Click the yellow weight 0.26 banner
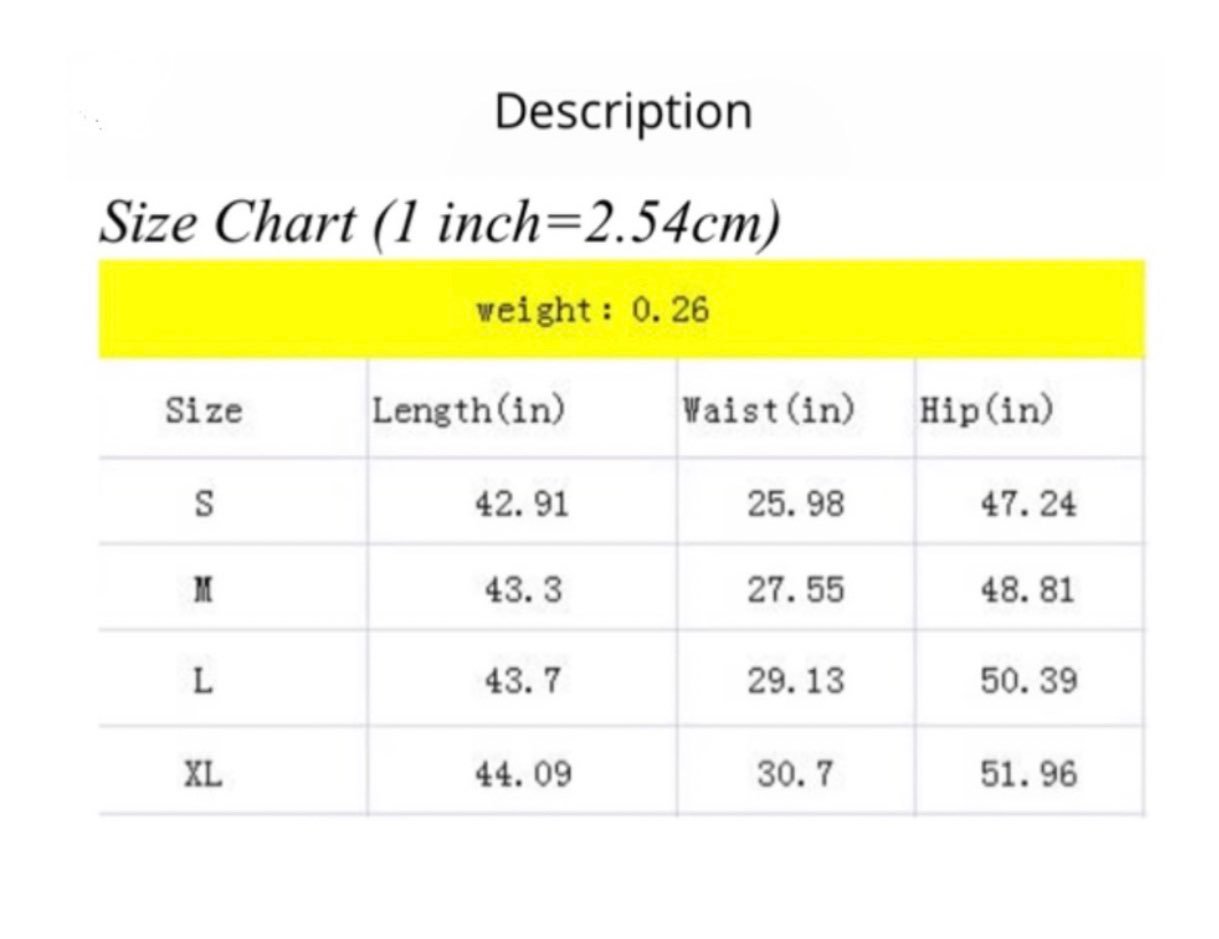 [x=621, y=309]
